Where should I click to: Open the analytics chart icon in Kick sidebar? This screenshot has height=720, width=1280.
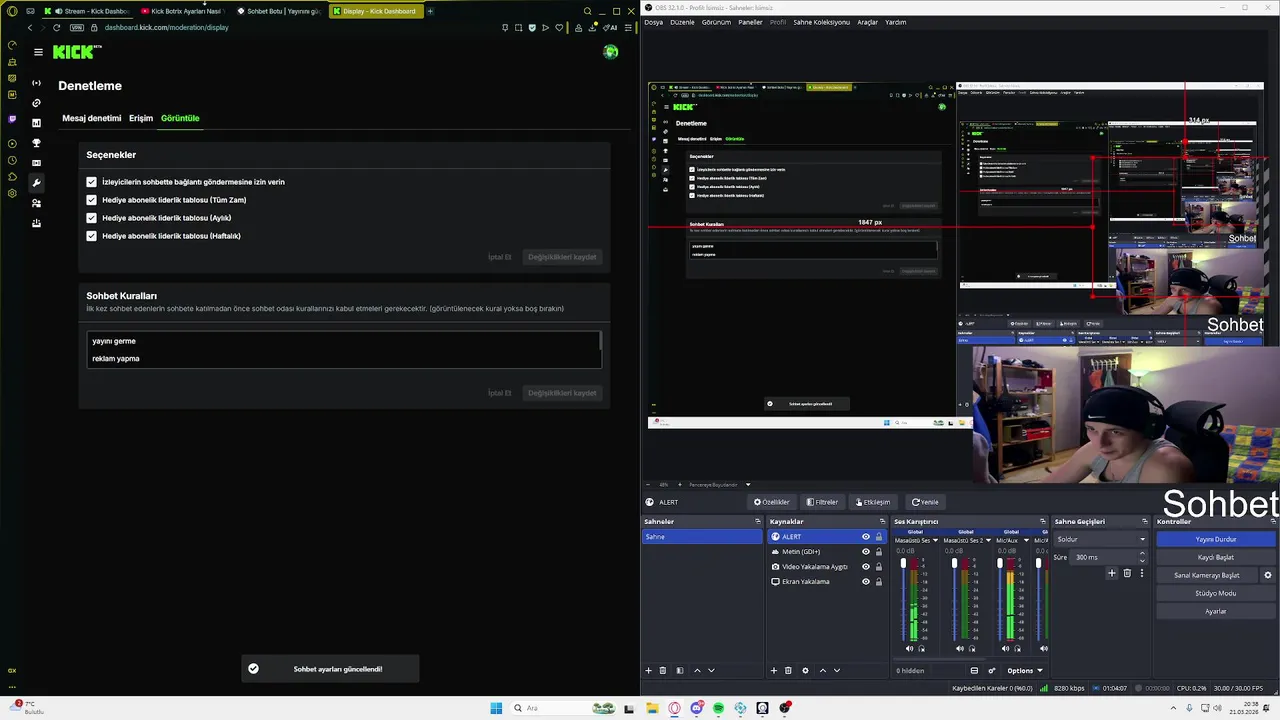pyautogui.click(x=37, y=123)
